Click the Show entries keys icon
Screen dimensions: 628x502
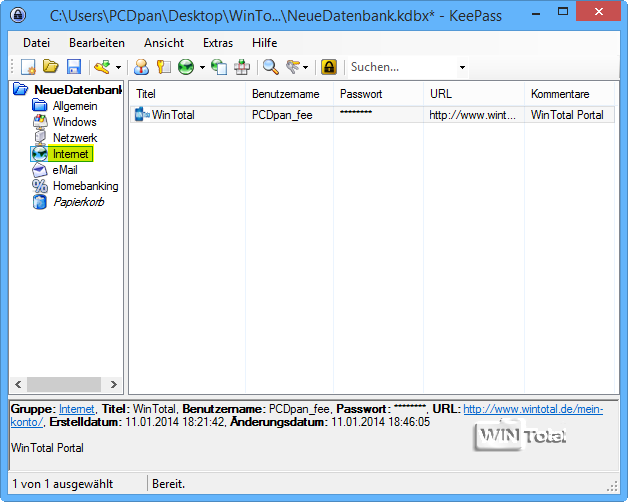tap(293, 67)
